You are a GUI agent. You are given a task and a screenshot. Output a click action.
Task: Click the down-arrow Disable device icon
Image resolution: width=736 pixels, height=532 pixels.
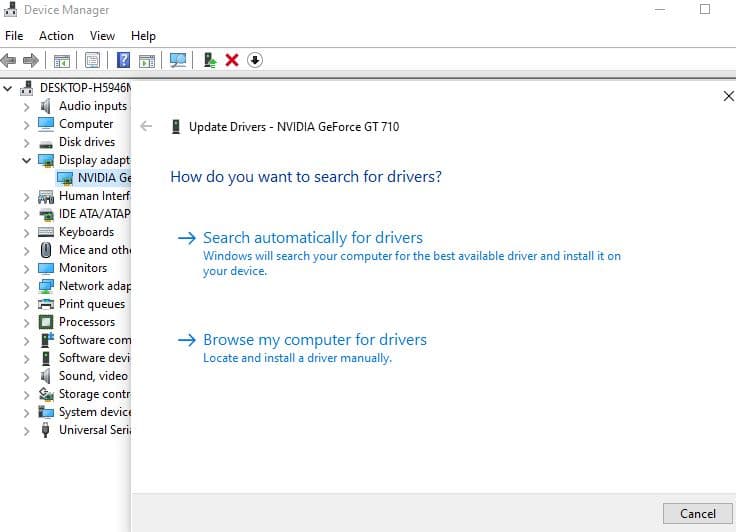point(255,60)
